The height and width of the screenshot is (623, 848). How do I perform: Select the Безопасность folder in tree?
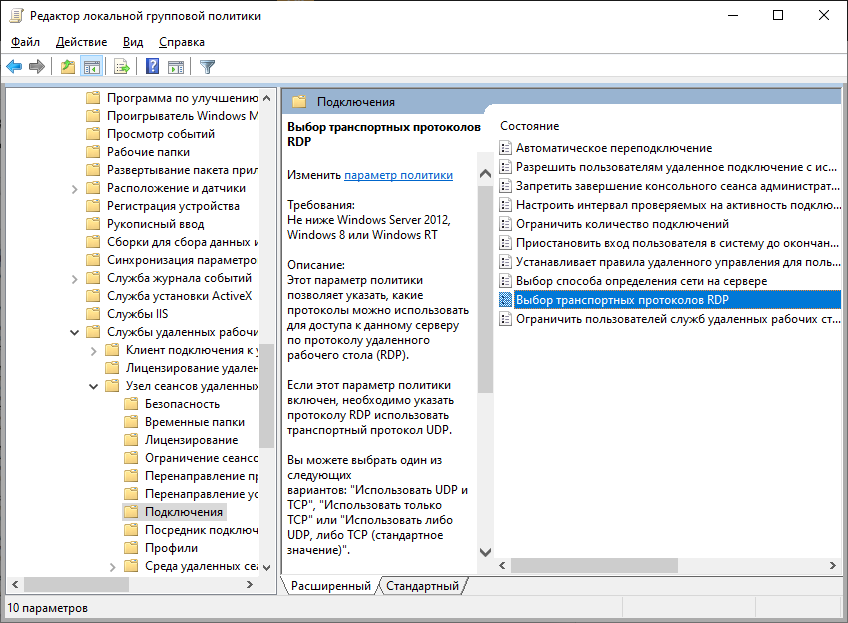click(x=182, y=404)
